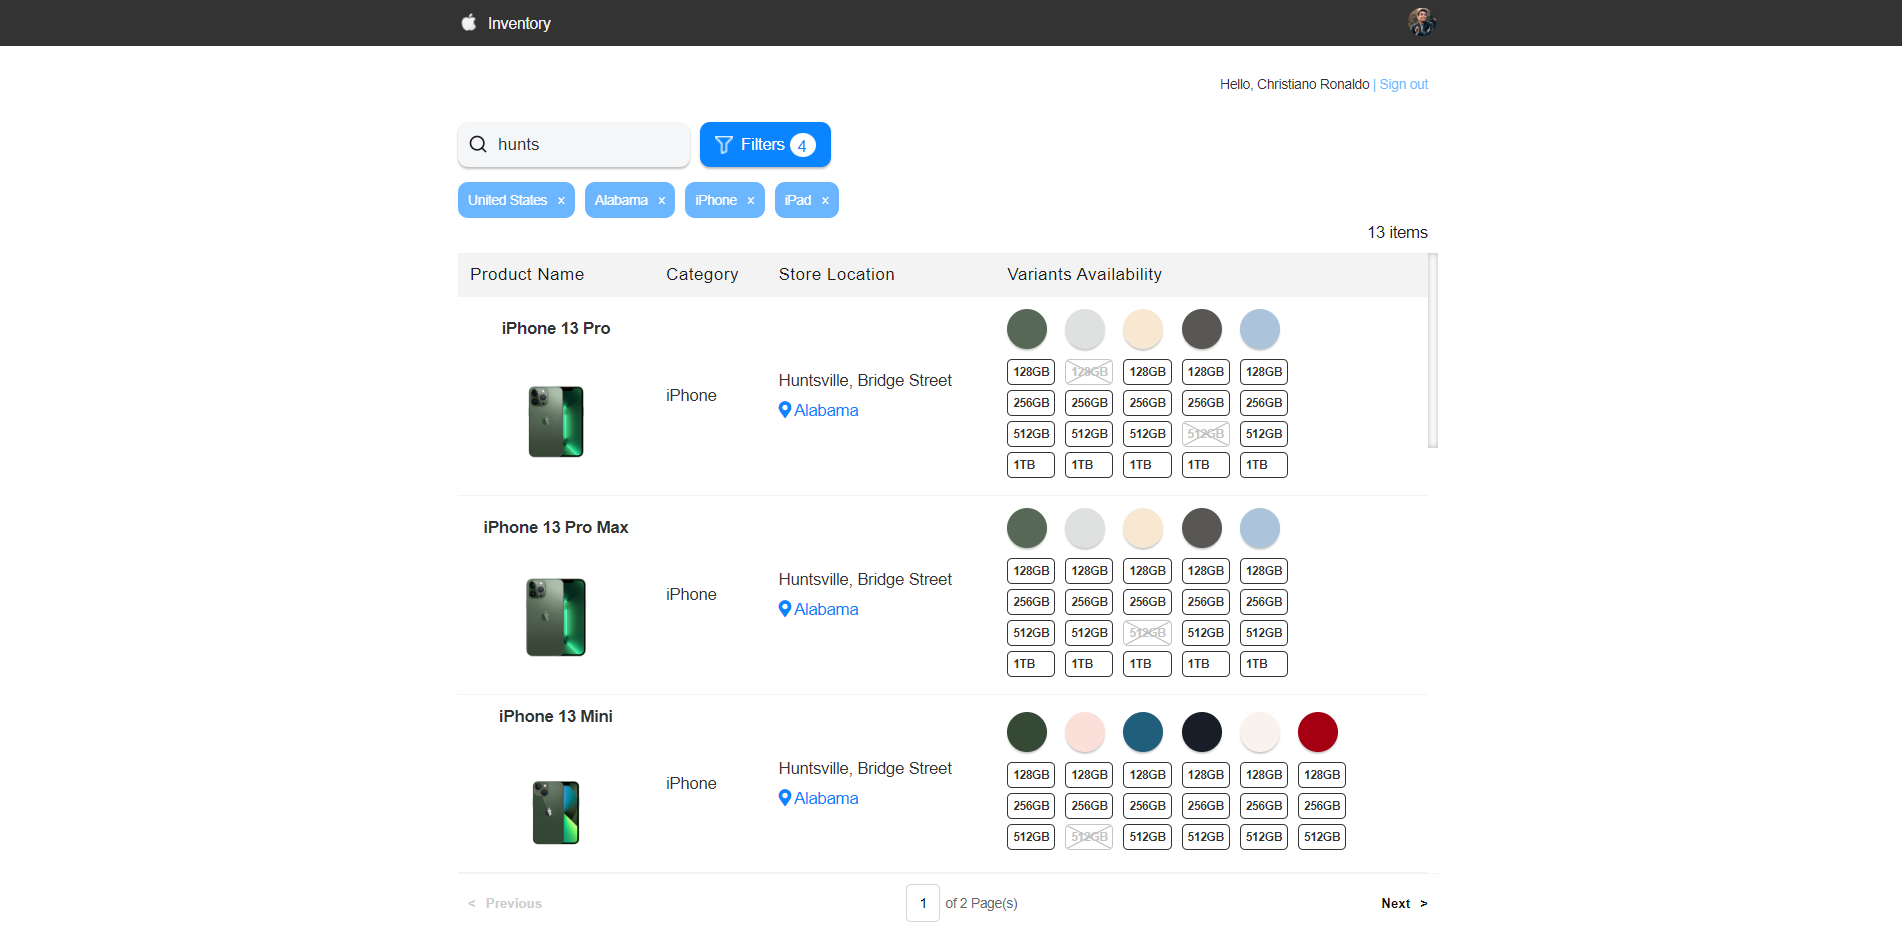
Task: Click the Store Location column header
Action: point(837,274)
